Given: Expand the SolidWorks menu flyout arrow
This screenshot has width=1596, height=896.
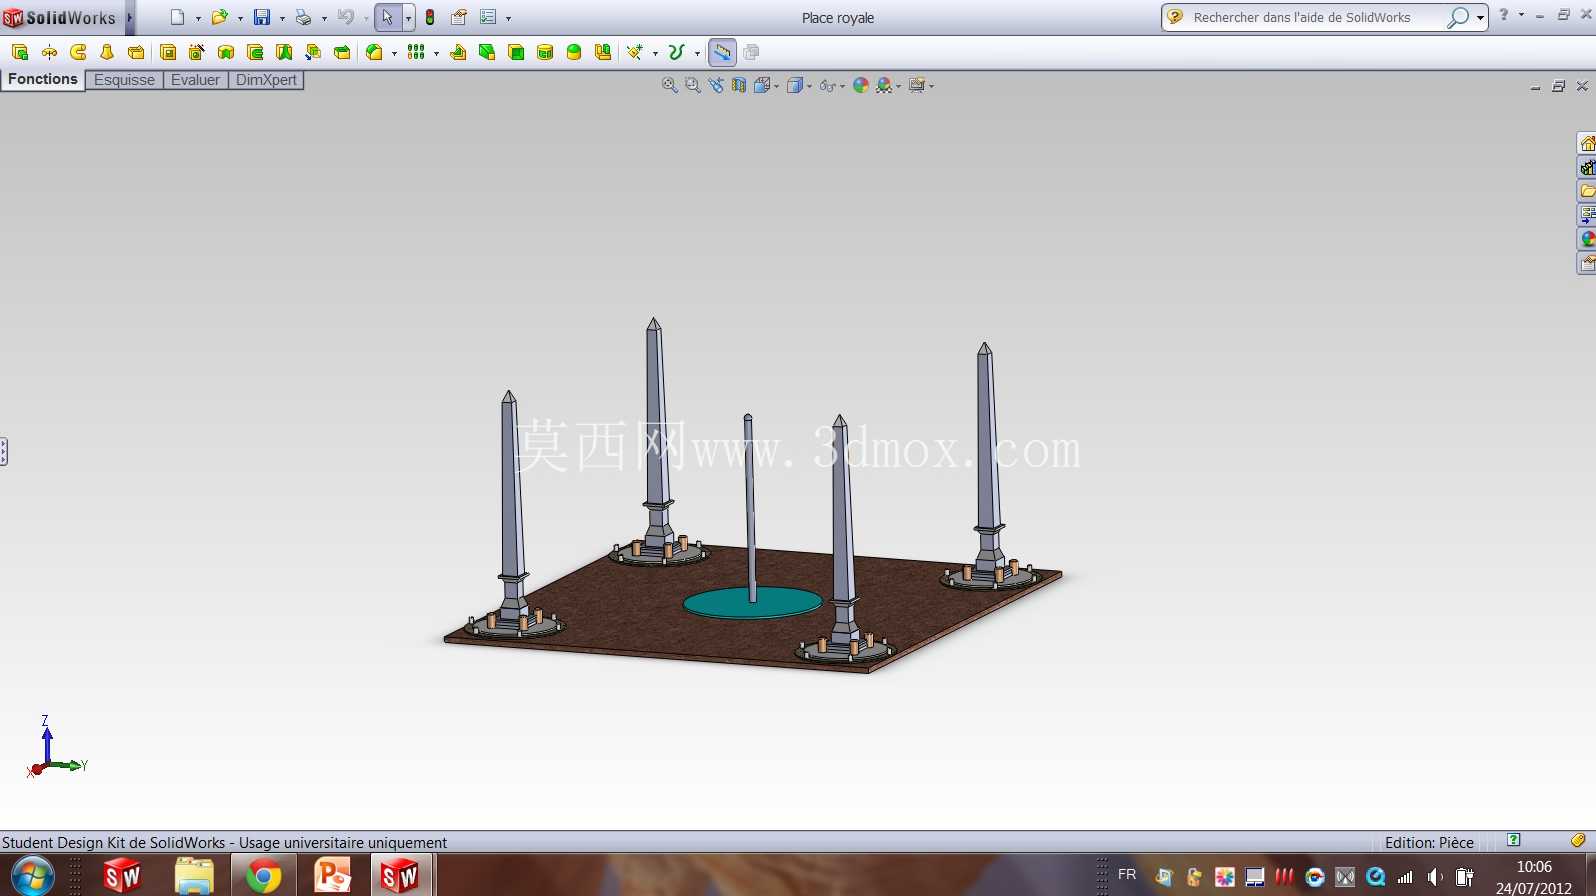Looking at the screenshot, I should click(x=130, y=18).
